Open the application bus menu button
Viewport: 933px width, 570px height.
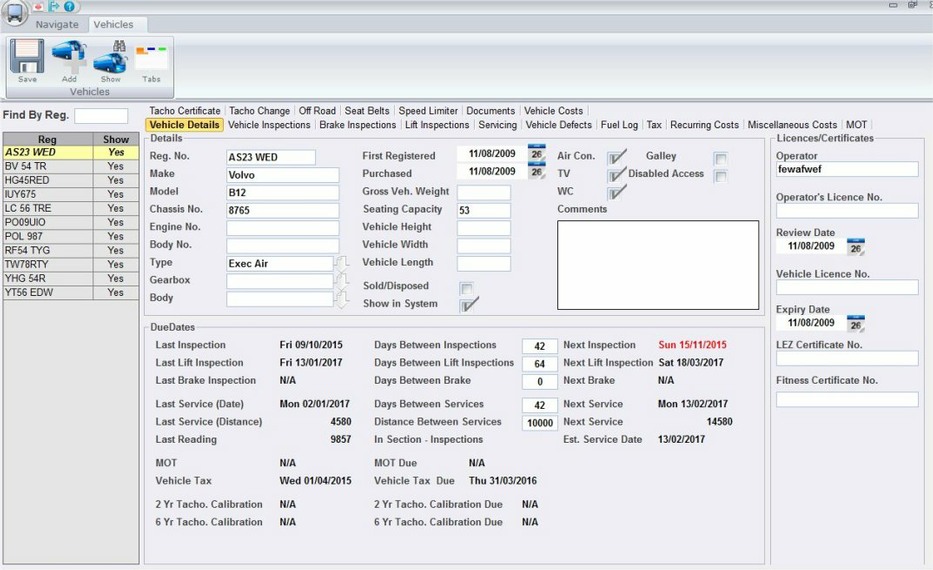(14, 13)
